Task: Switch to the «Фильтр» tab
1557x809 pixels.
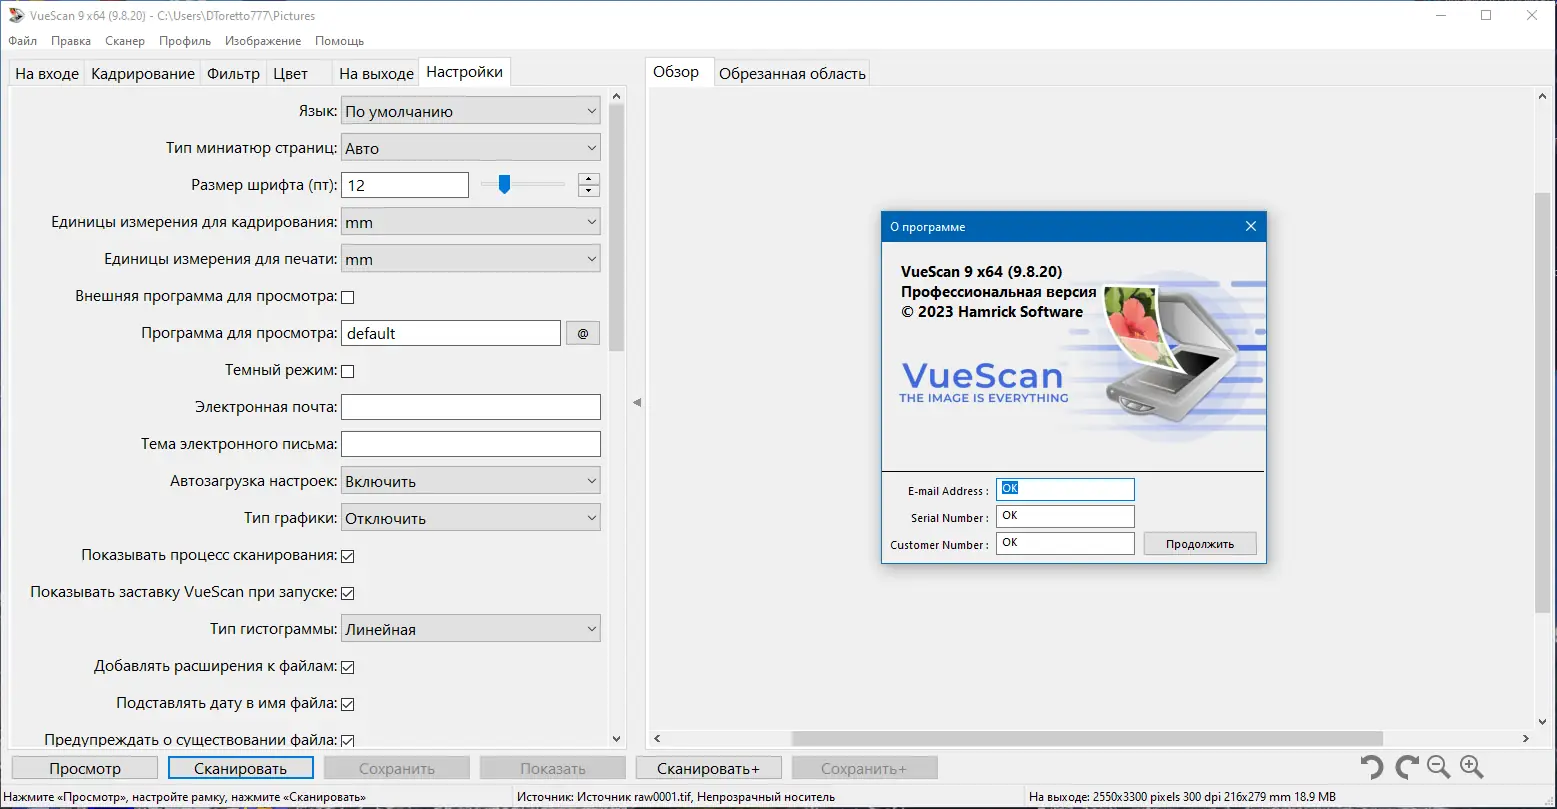Action: pos(234,73)
